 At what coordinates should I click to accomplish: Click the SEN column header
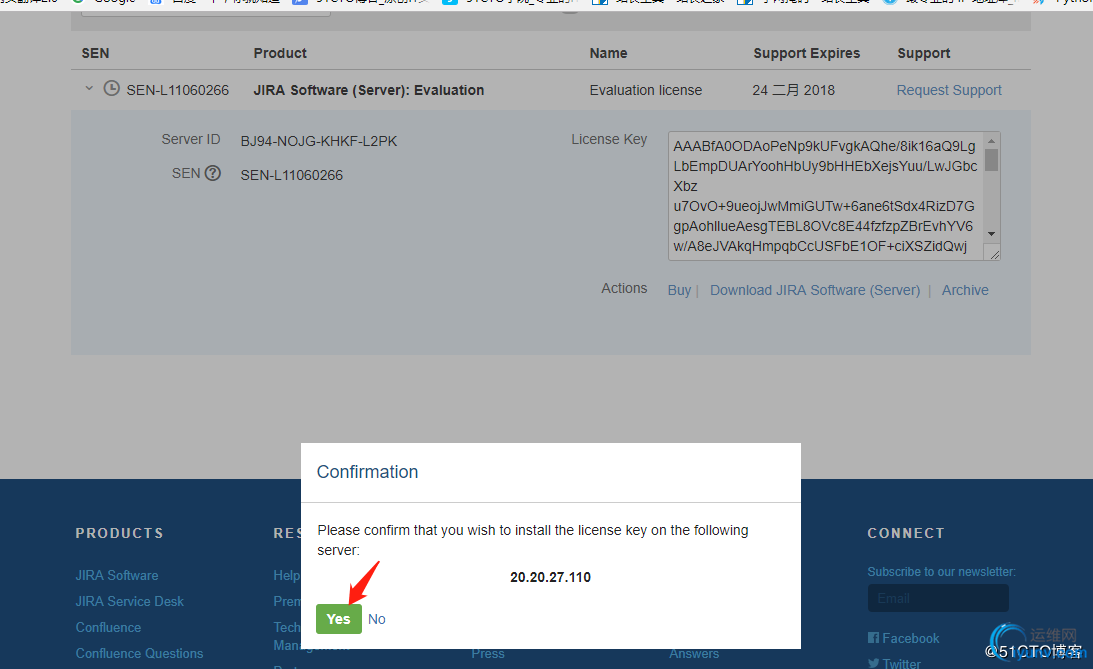95,53
